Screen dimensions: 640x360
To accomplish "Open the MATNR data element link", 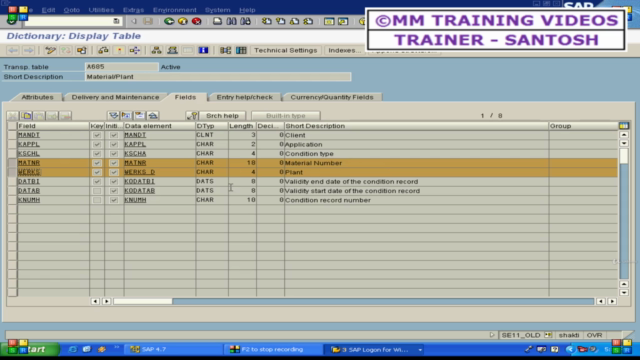I will (x=135, y=163).
